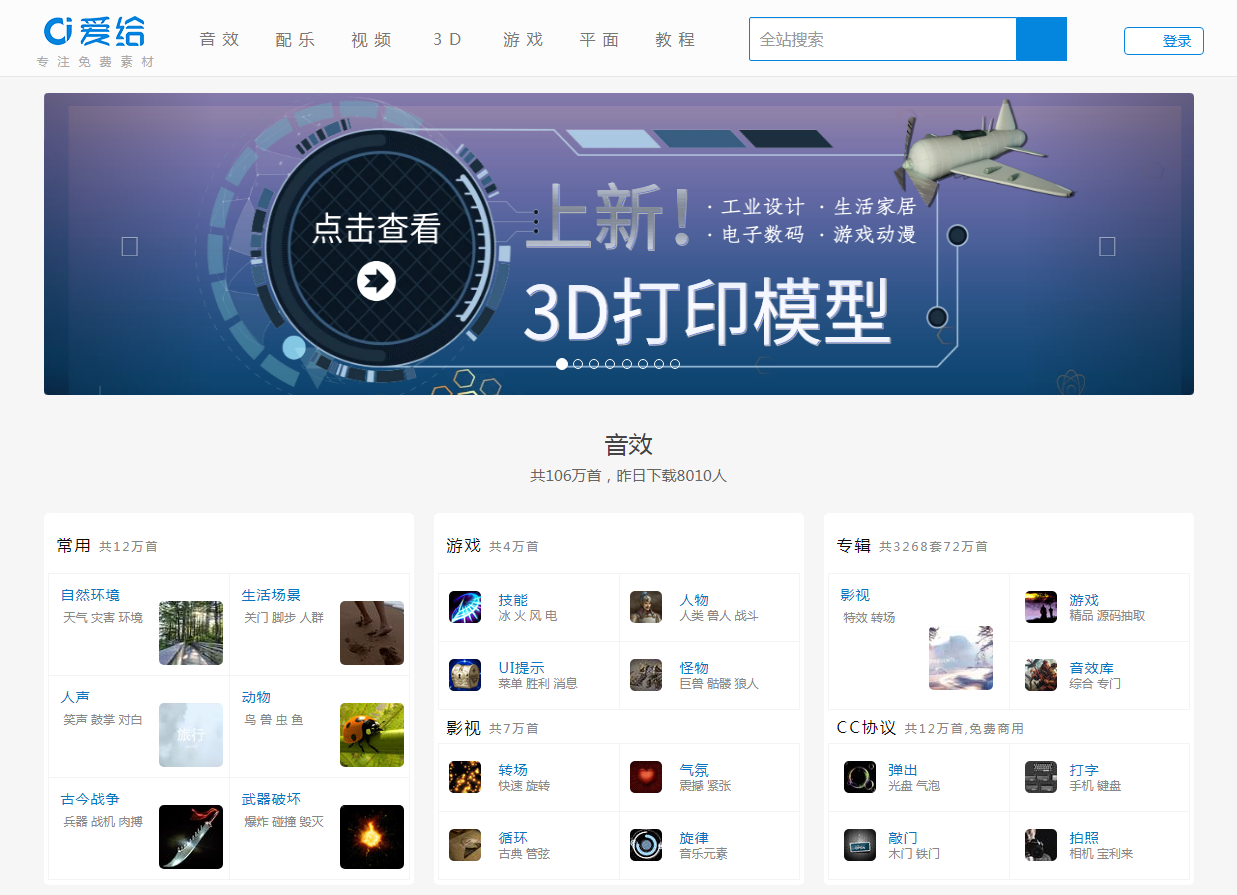Click the 点击查看 banner arrow
1237x895 pixels.
point(375,281)
